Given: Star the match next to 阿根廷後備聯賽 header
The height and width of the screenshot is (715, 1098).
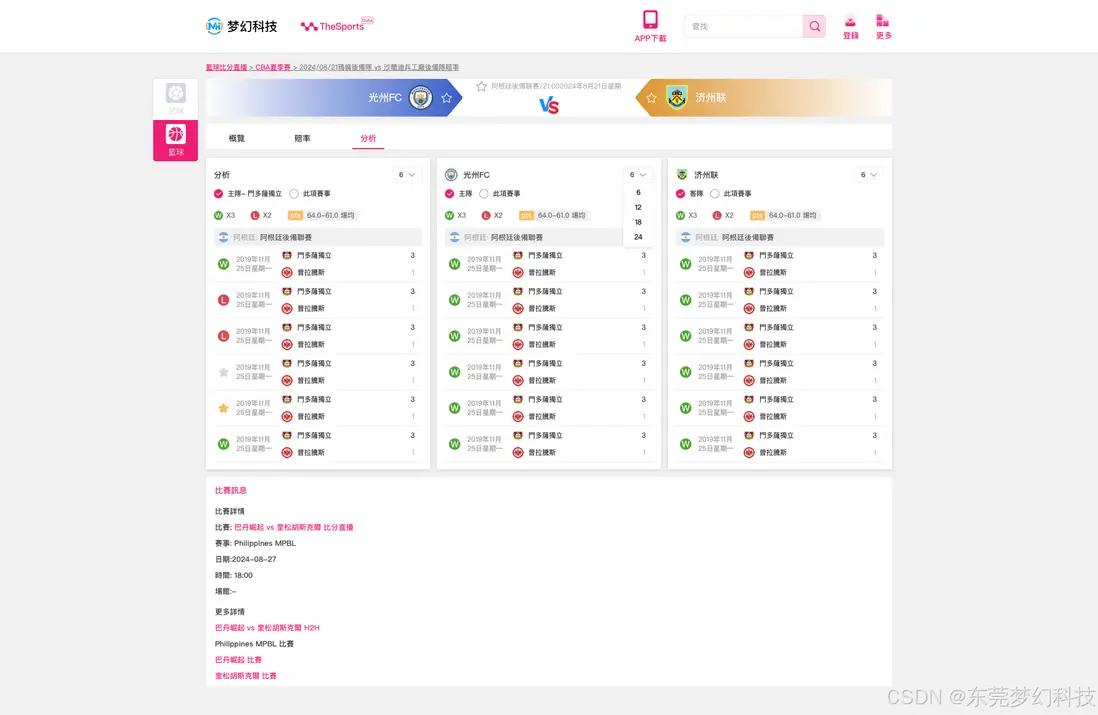Looking at the screenshot, I should pos(481,86).
